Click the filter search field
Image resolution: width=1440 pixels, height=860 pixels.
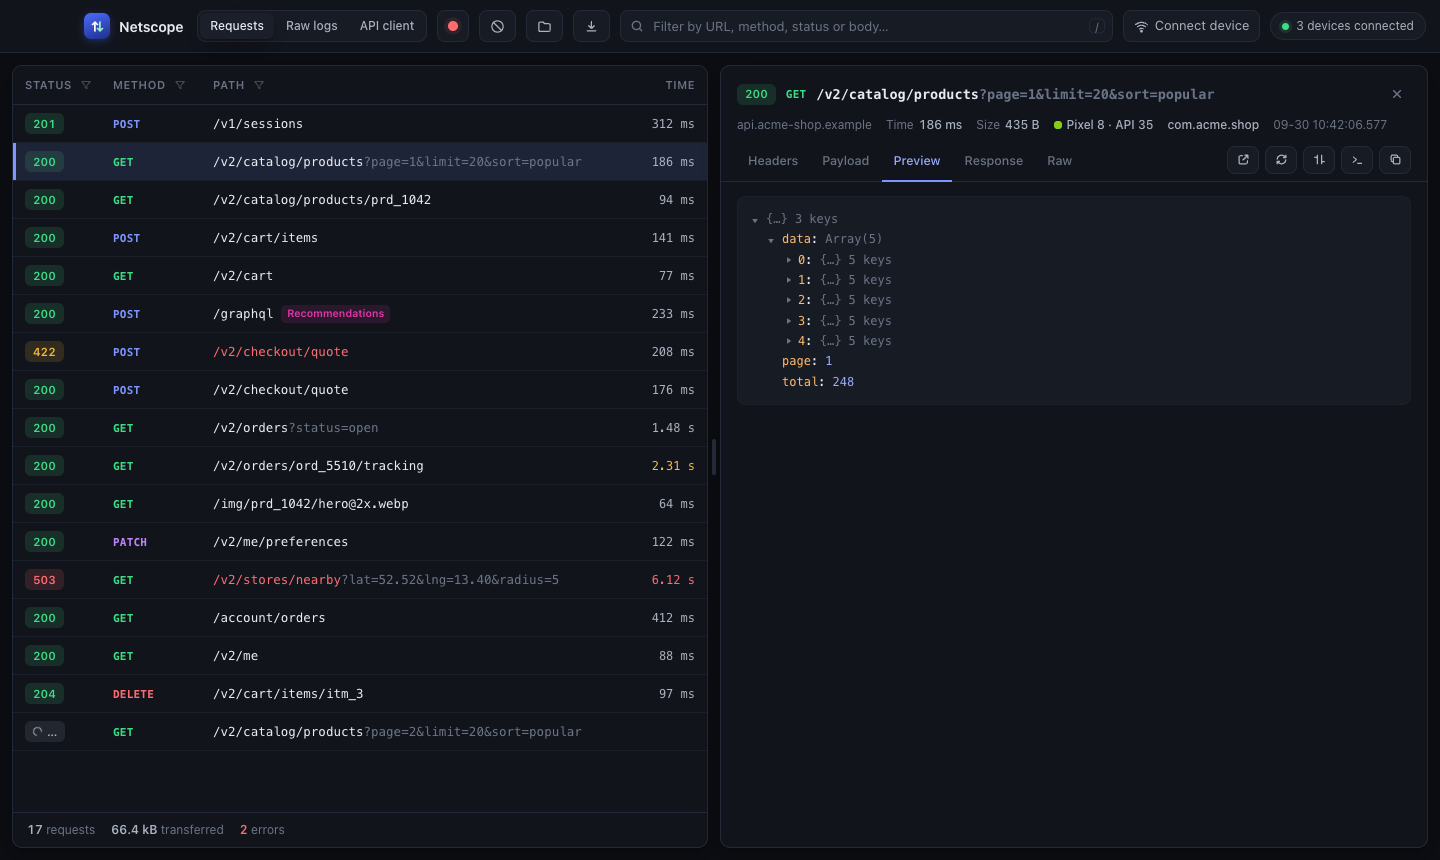coord(866,26)
